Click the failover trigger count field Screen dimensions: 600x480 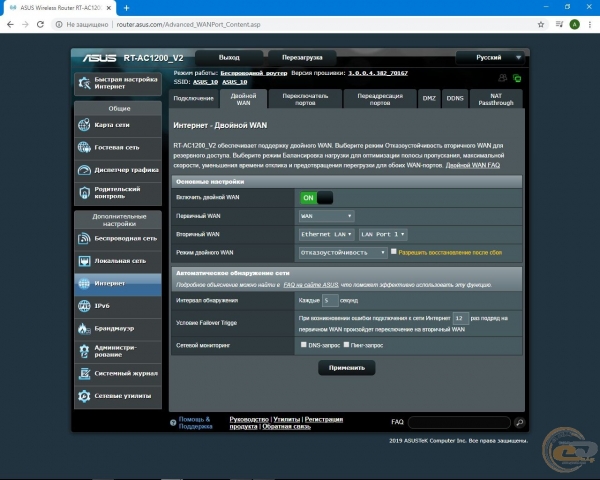tap(461, 318)
